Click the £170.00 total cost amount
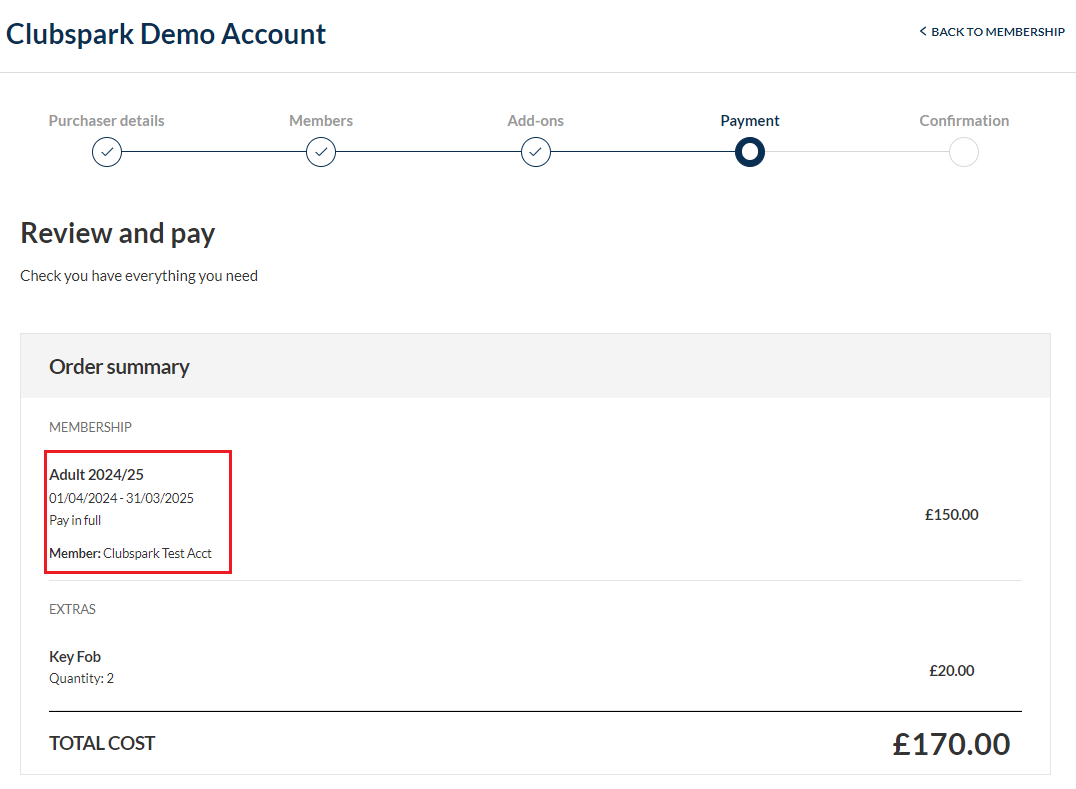 click(951, 744)
